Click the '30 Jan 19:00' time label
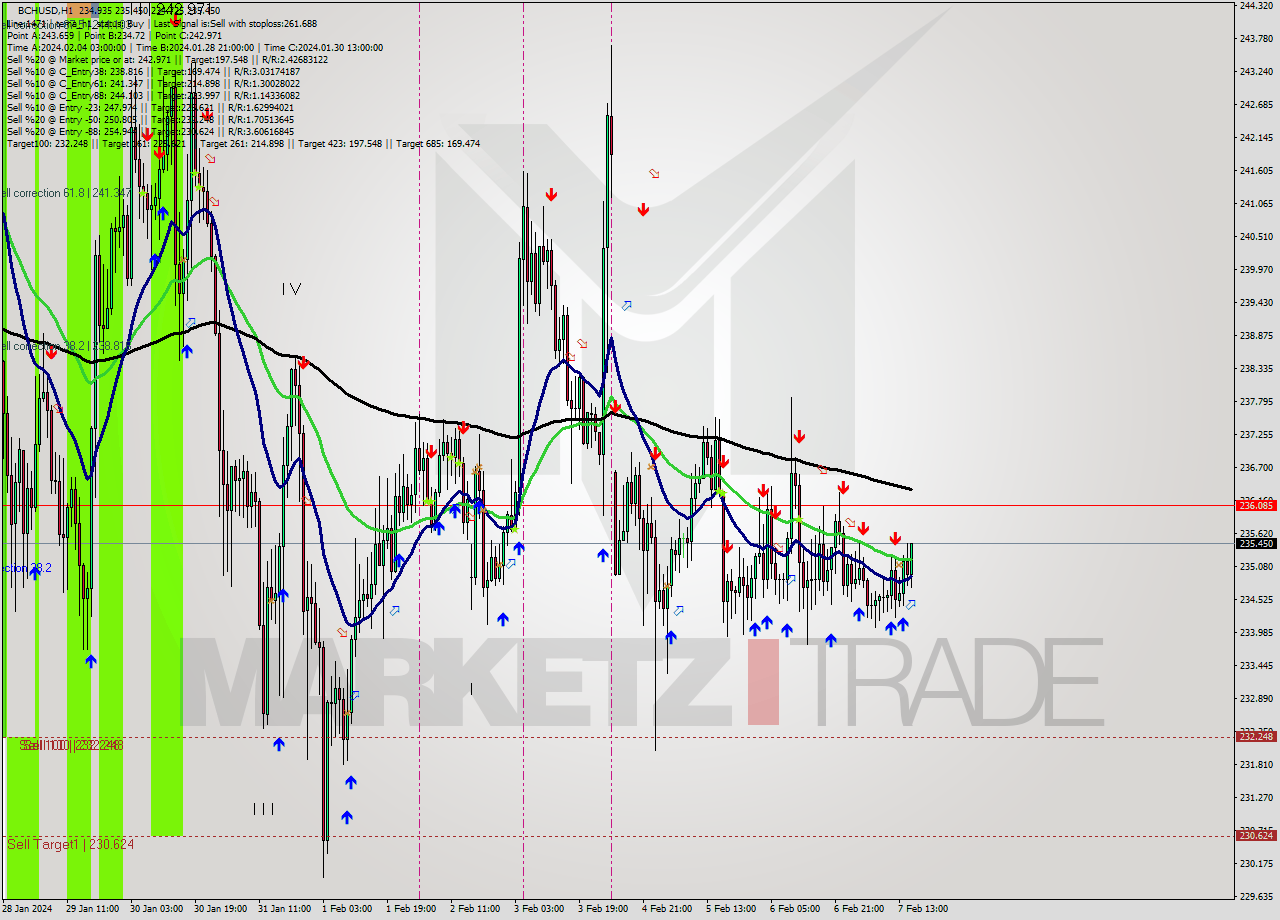 click(218, 909)
